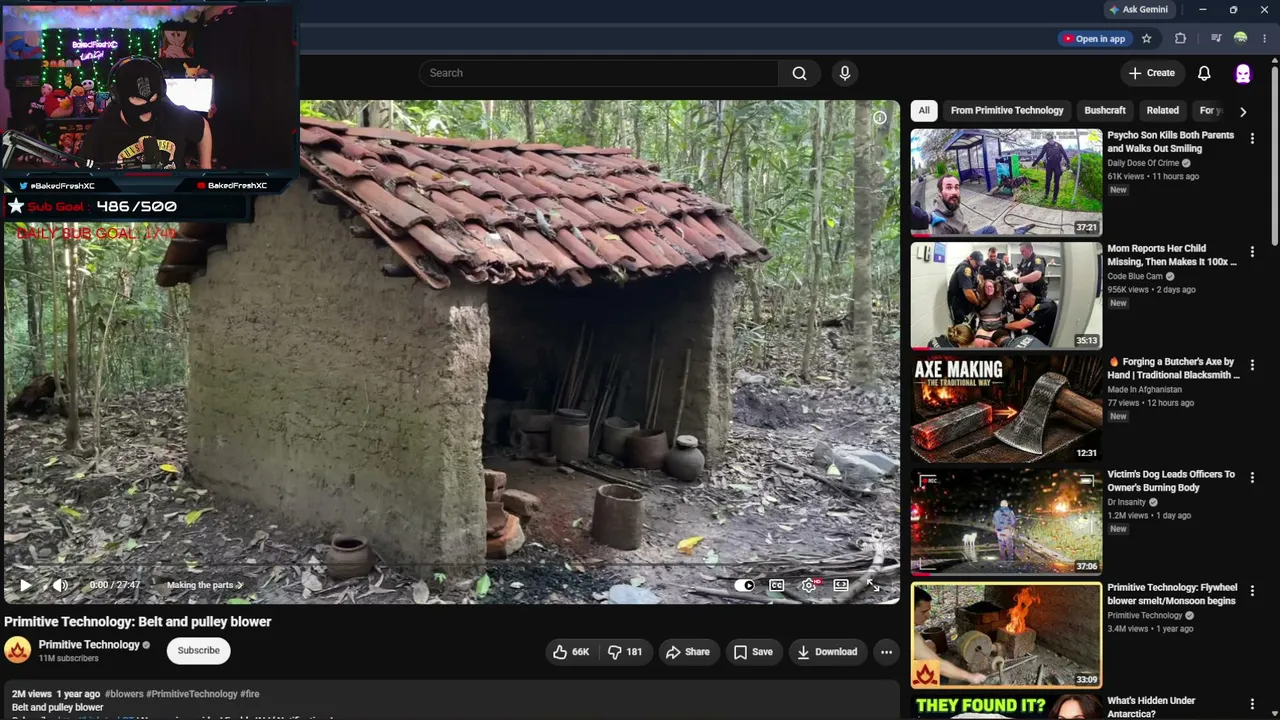Image resolution: width=1280 pixels, height=720 pixels.
Task: Open the 'Forging a Butcher's Axe by Hand' title
Action: (x=1174, y=368)
